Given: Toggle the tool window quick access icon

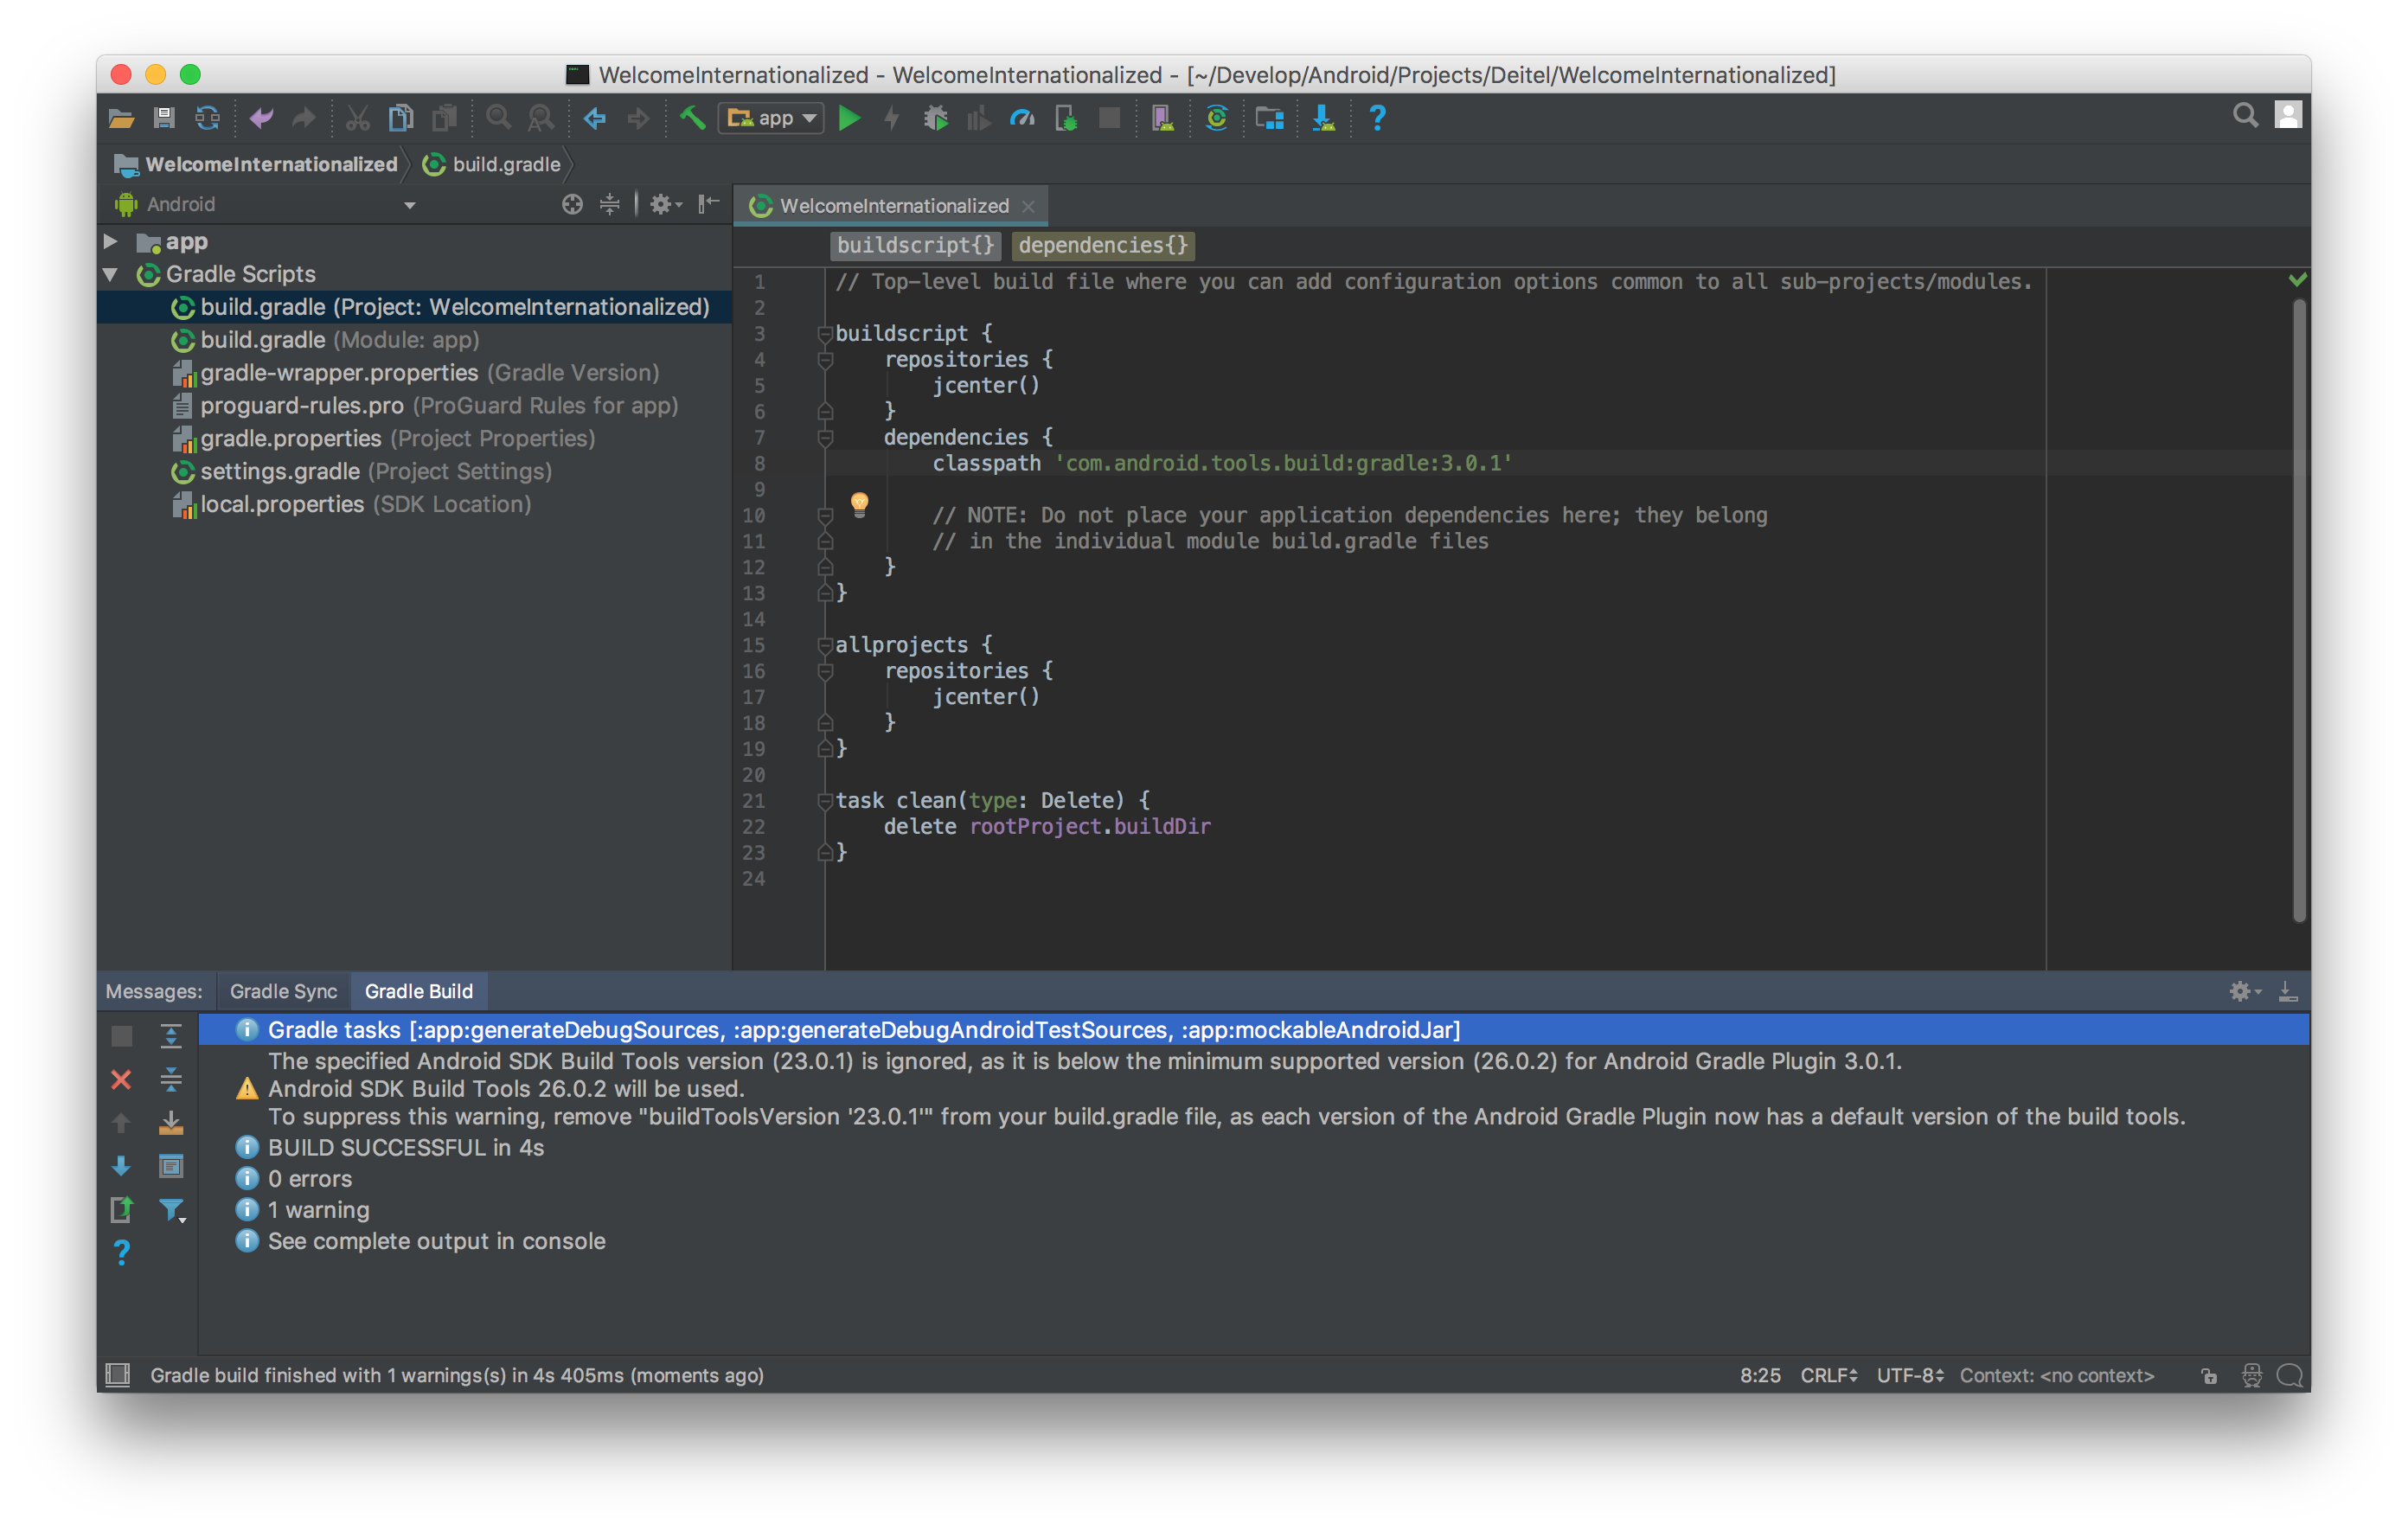Looking at the screenshot, I should click(x=118, y=1374).
